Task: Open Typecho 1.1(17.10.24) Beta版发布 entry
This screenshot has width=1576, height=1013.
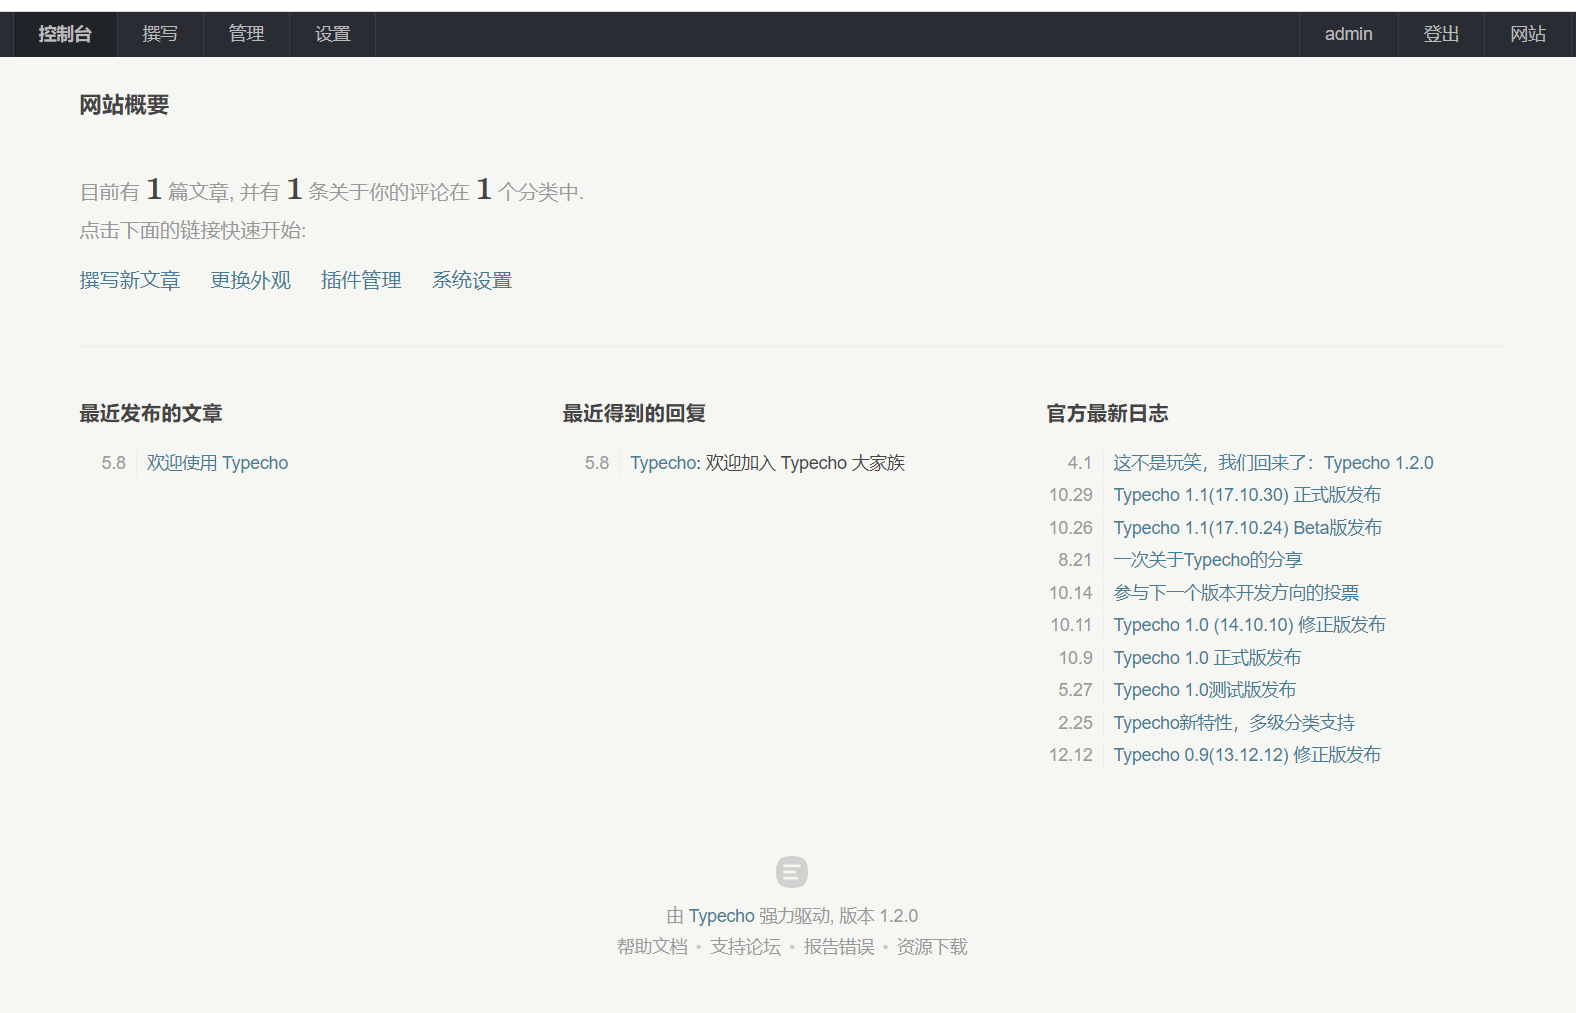Action: 1247,528
